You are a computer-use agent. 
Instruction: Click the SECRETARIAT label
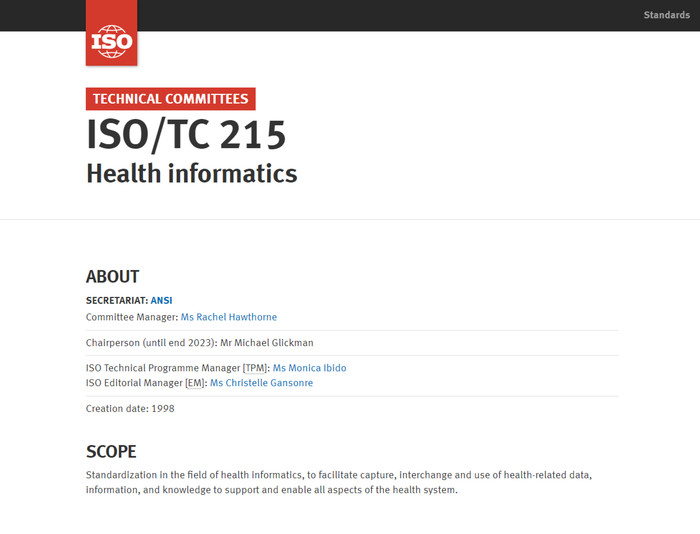pyautogui.click(x=117, y=300)
